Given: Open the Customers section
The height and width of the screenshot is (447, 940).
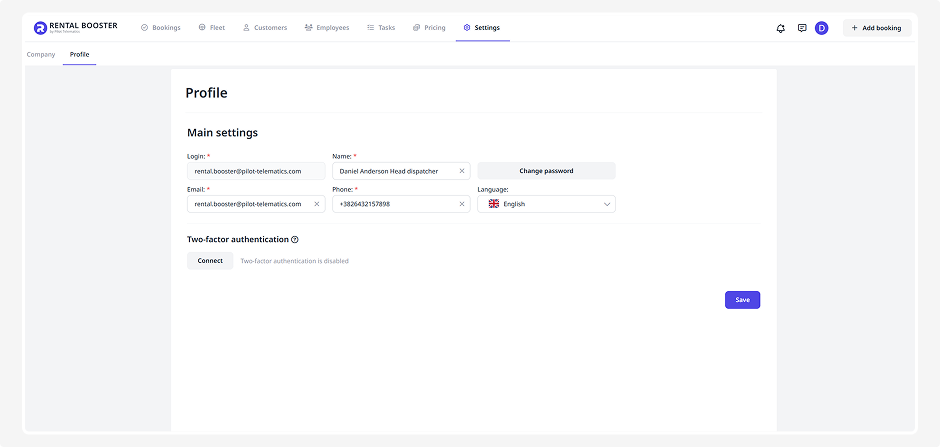Looking at the screenshot, I should [264, 28].
